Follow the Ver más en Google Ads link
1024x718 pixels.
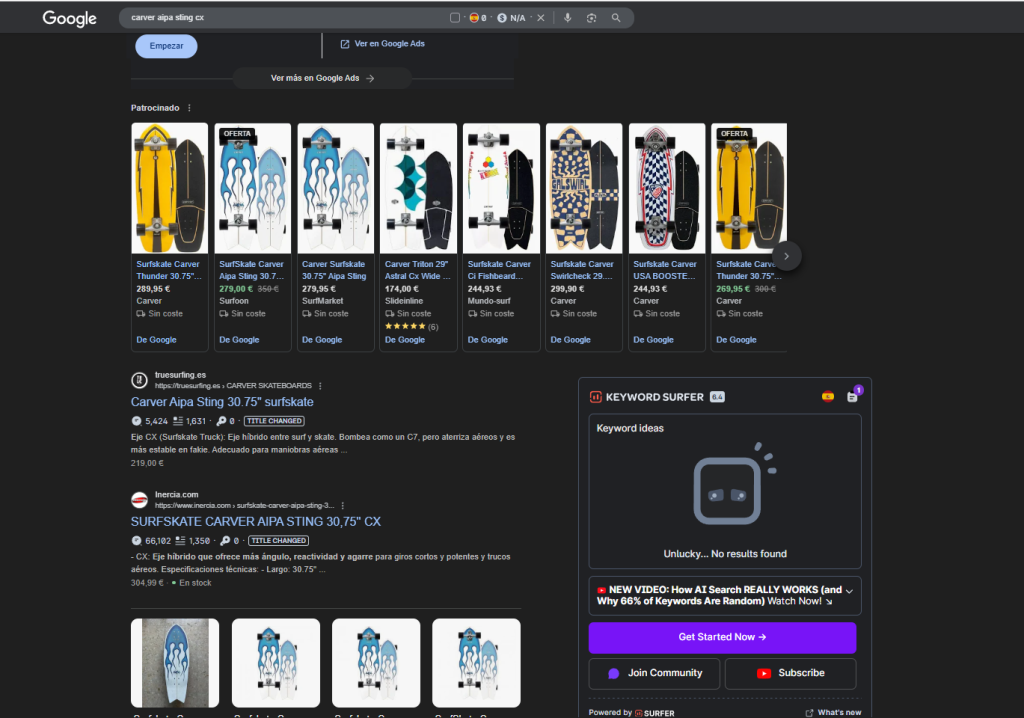coord(322,78)
